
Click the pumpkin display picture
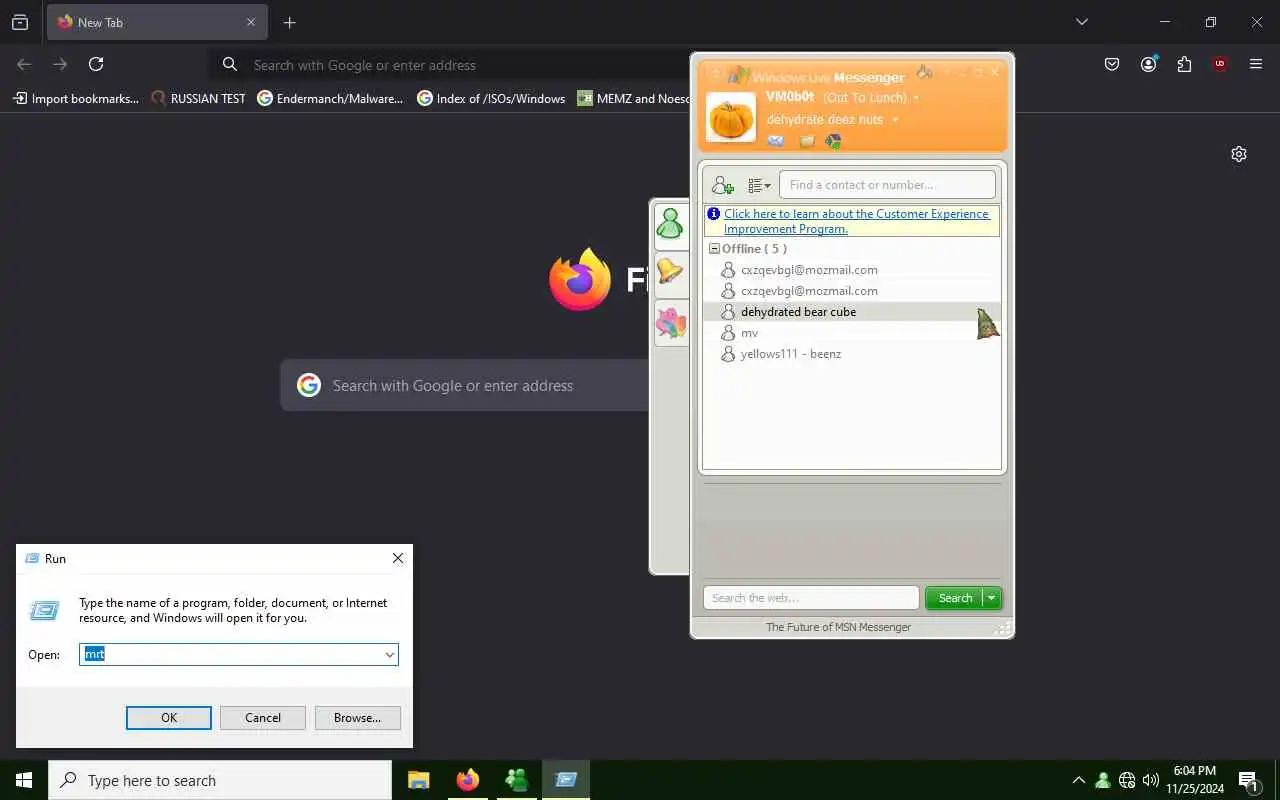pos(731,118)
